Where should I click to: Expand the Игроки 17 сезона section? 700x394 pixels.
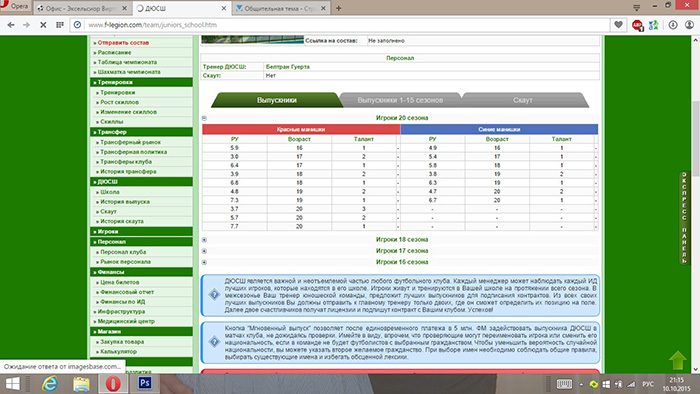pyautogui.click(x=204, y=251)
